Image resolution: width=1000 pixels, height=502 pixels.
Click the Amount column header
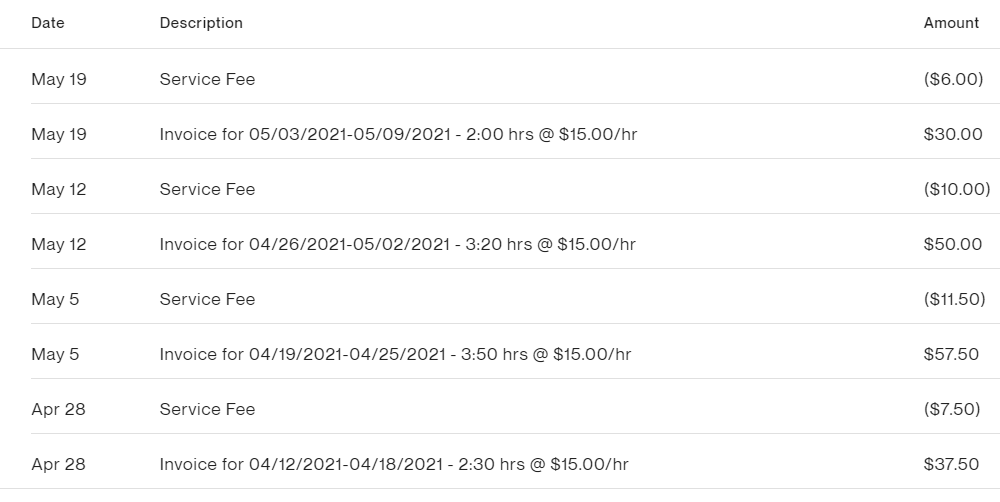pyautogui.click(x=951, y=23)
